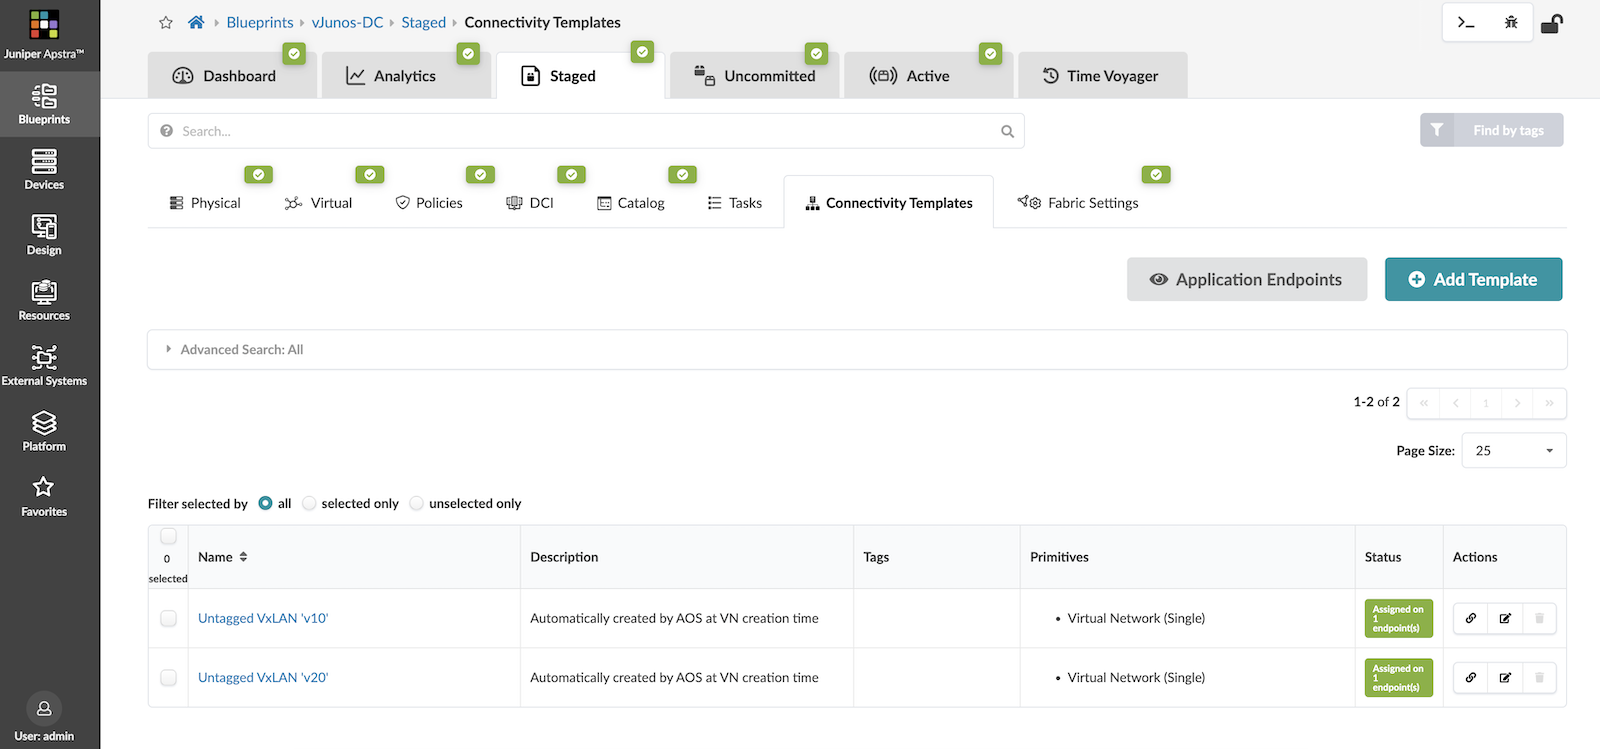This screenshot has width=1600, height=749.
Task: Select the 'unselected only' radio button
Action: pos(417,503)
